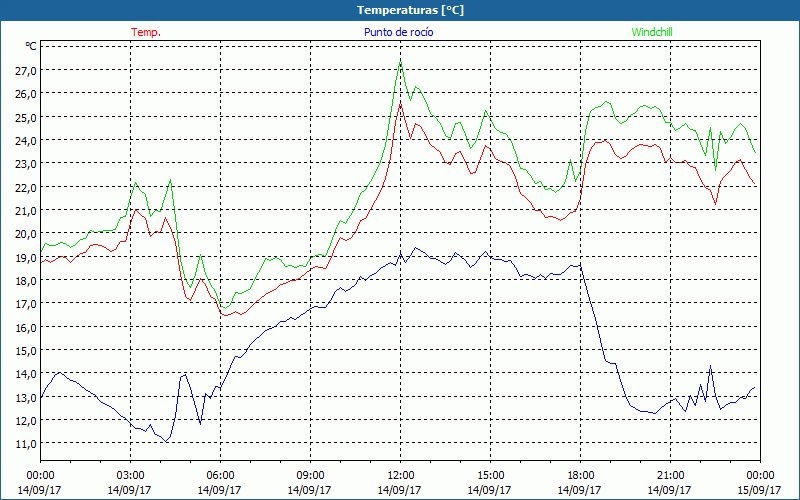Click the 24,0 value on the temperature axis
The width and height of the screenshot is (800, 500).
pos(26,140)
